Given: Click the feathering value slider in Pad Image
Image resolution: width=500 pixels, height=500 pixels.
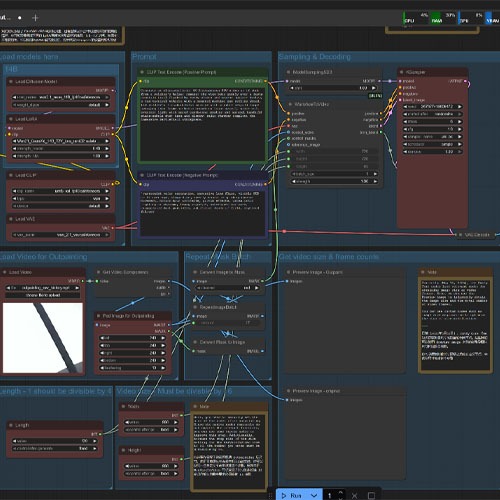Looking at the screenshot, I should pyautogui.click(x=133, y=368).
